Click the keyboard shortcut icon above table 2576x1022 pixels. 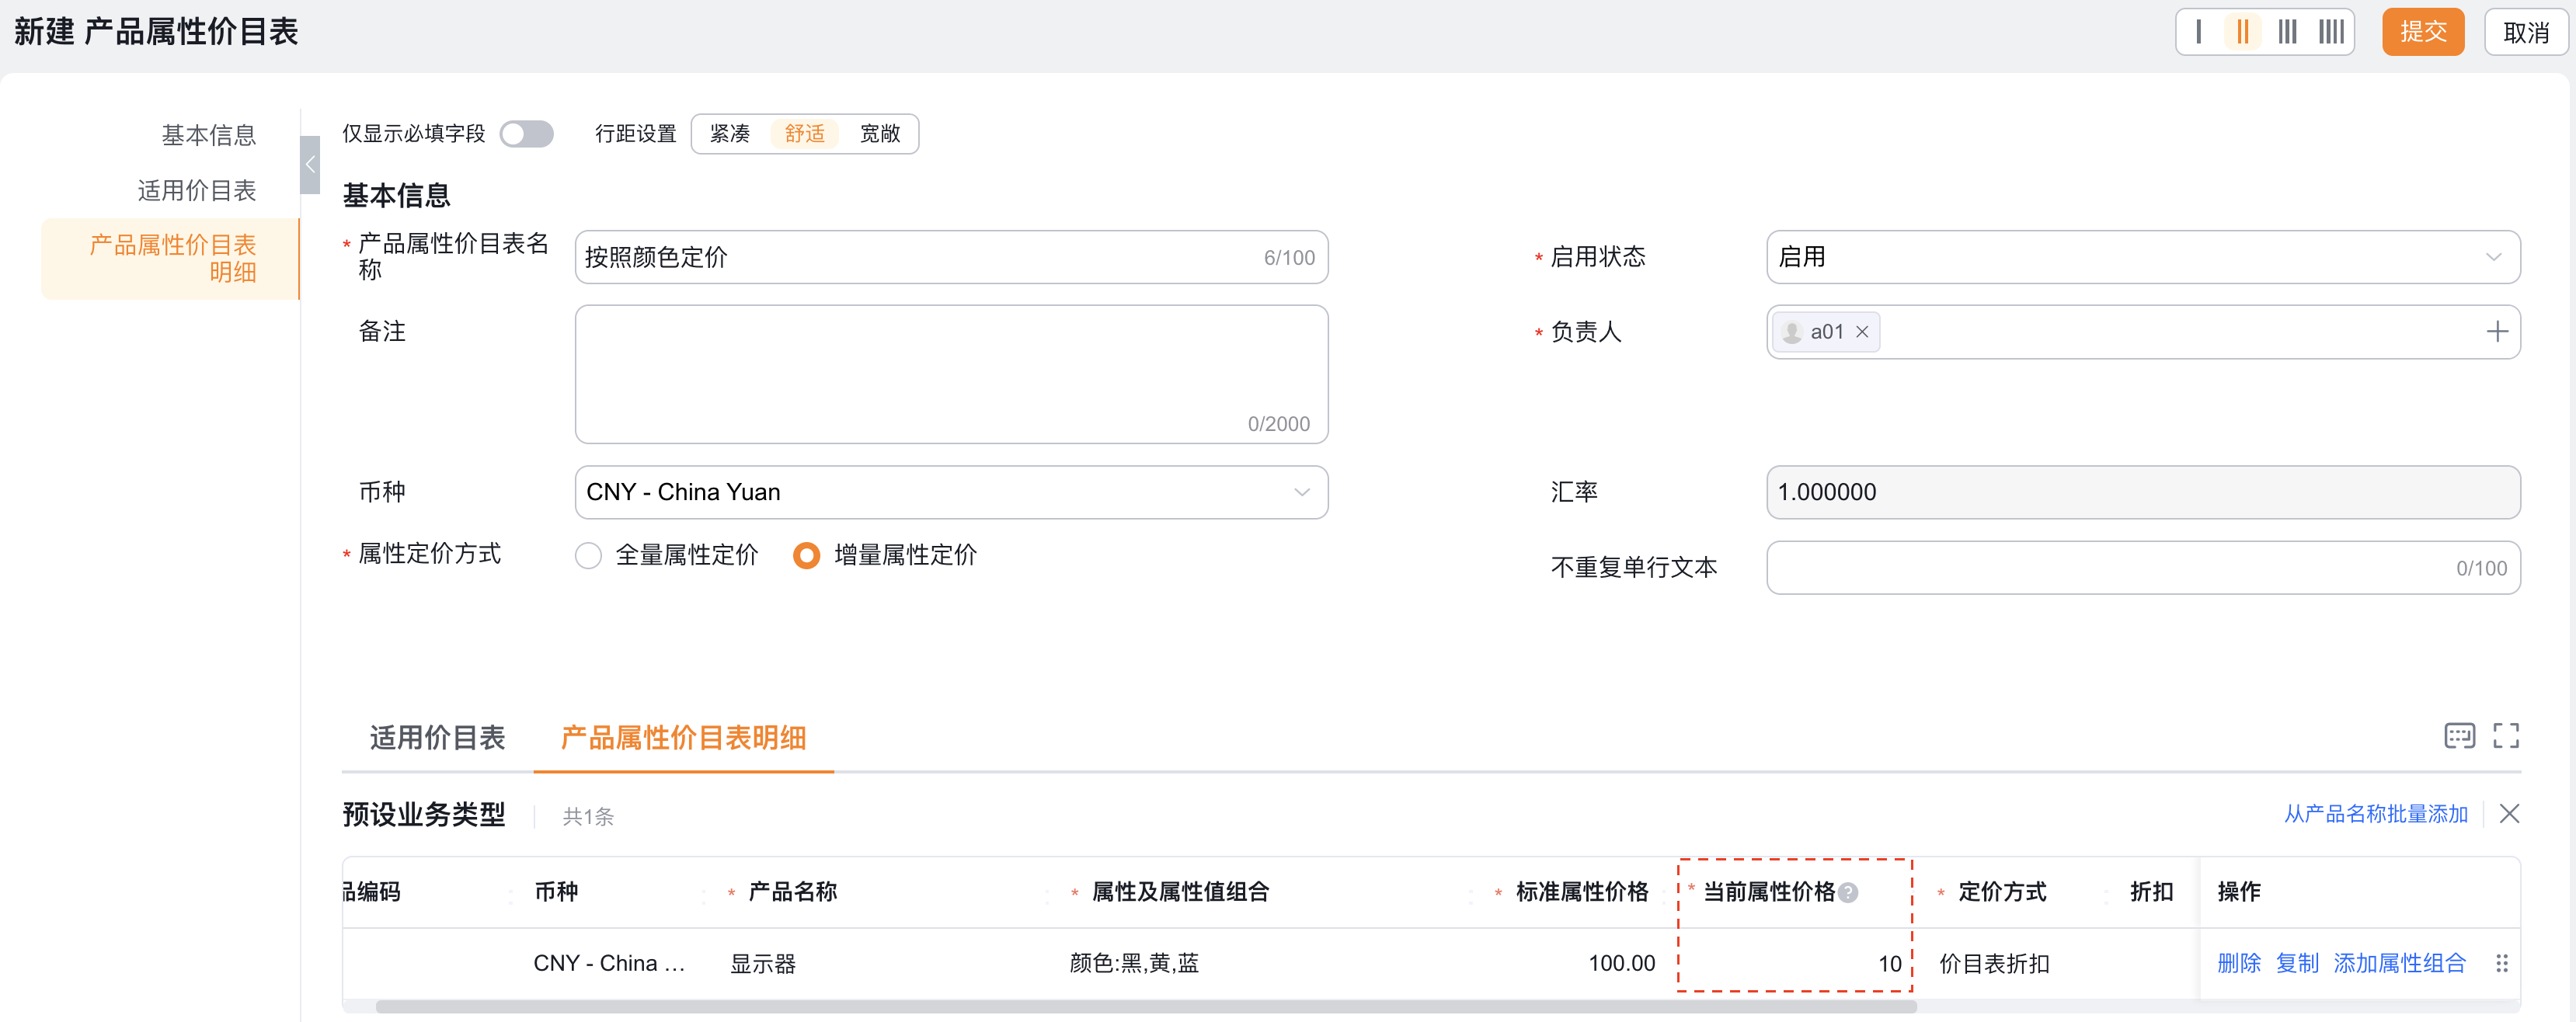coord(2459,736)
